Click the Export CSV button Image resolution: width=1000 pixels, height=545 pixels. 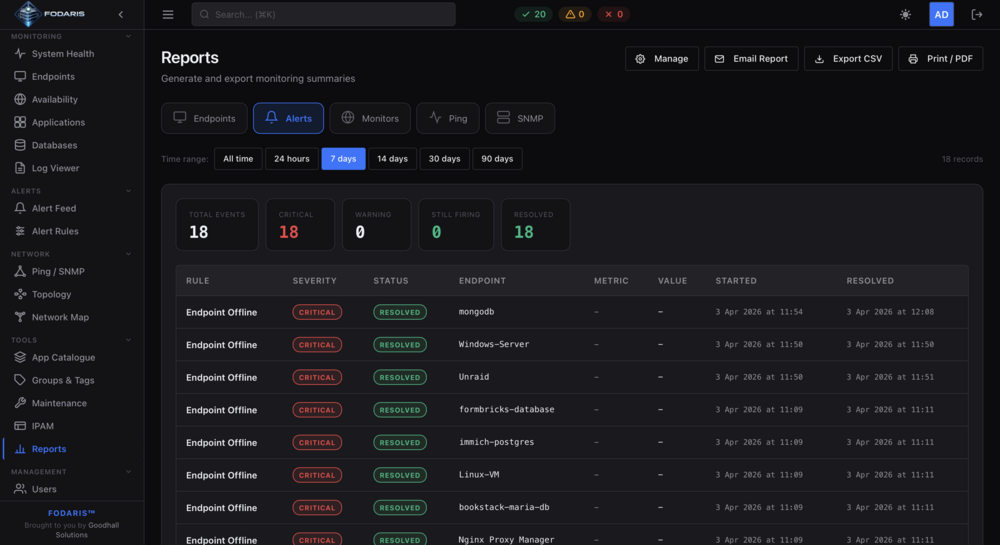pos(848,59)
